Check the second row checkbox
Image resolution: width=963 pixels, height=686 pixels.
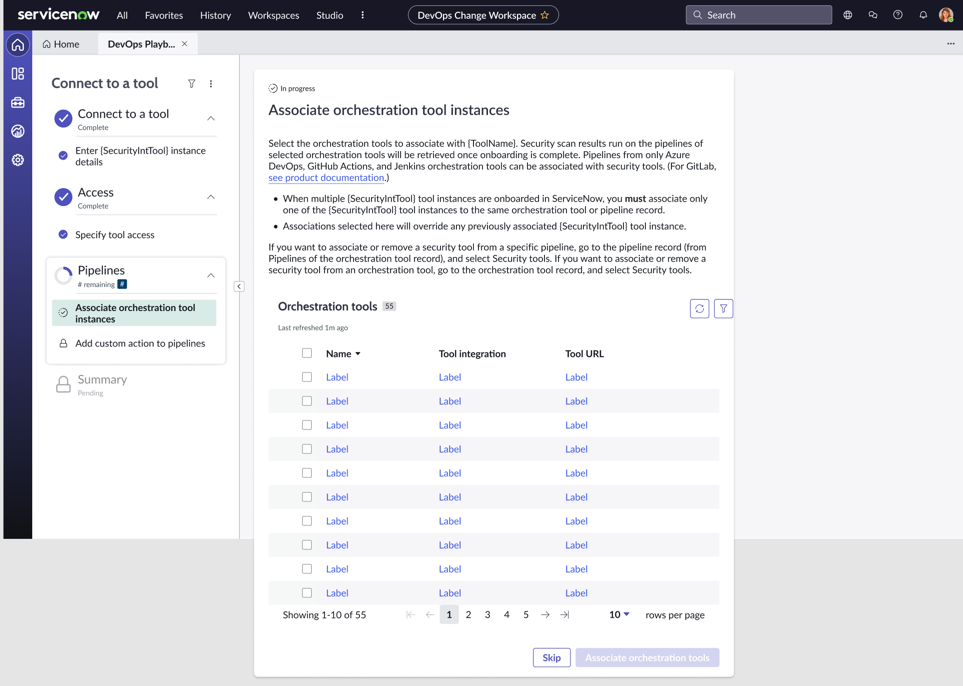pyautogui.click(x=306, y=401)
